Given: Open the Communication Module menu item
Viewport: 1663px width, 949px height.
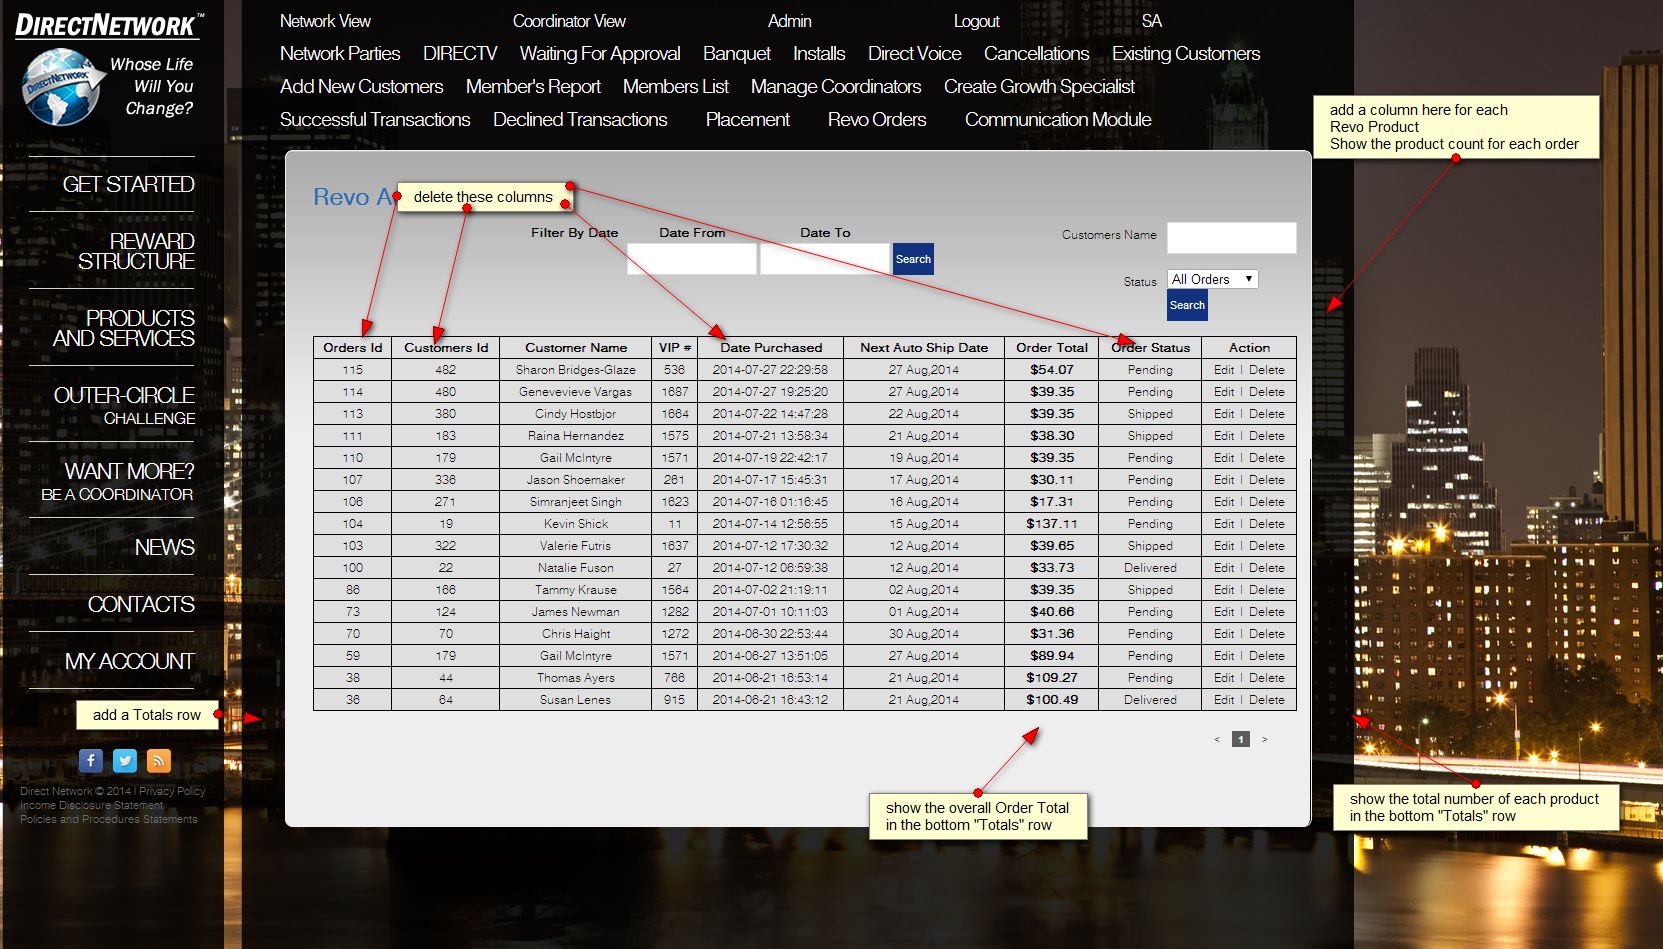Looking at the screenshot, I should (1058, 120).
